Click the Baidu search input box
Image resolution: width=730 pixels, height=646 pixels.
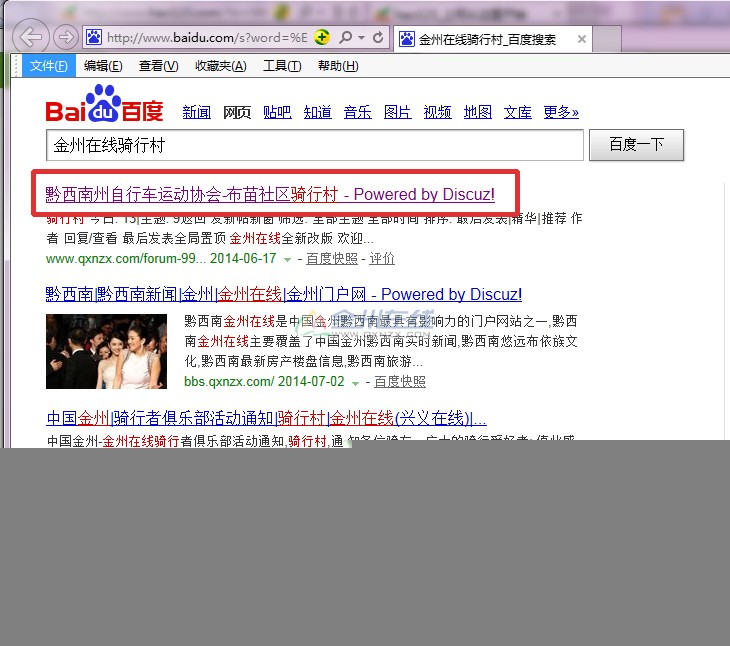coord(315,145)
